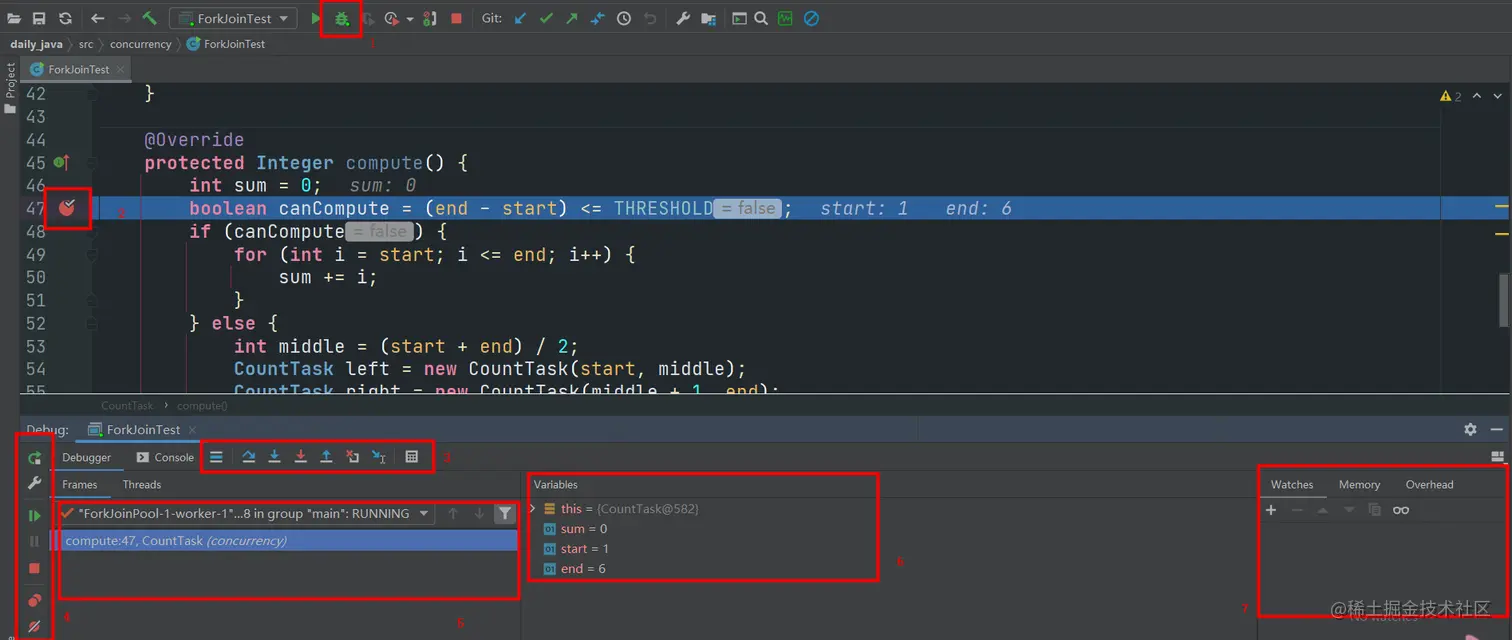Click the Rerun ForkJoinTest icon
The height and width of the screenshot is (640, 1512).
pyautogui.click(x=34, y=458)
